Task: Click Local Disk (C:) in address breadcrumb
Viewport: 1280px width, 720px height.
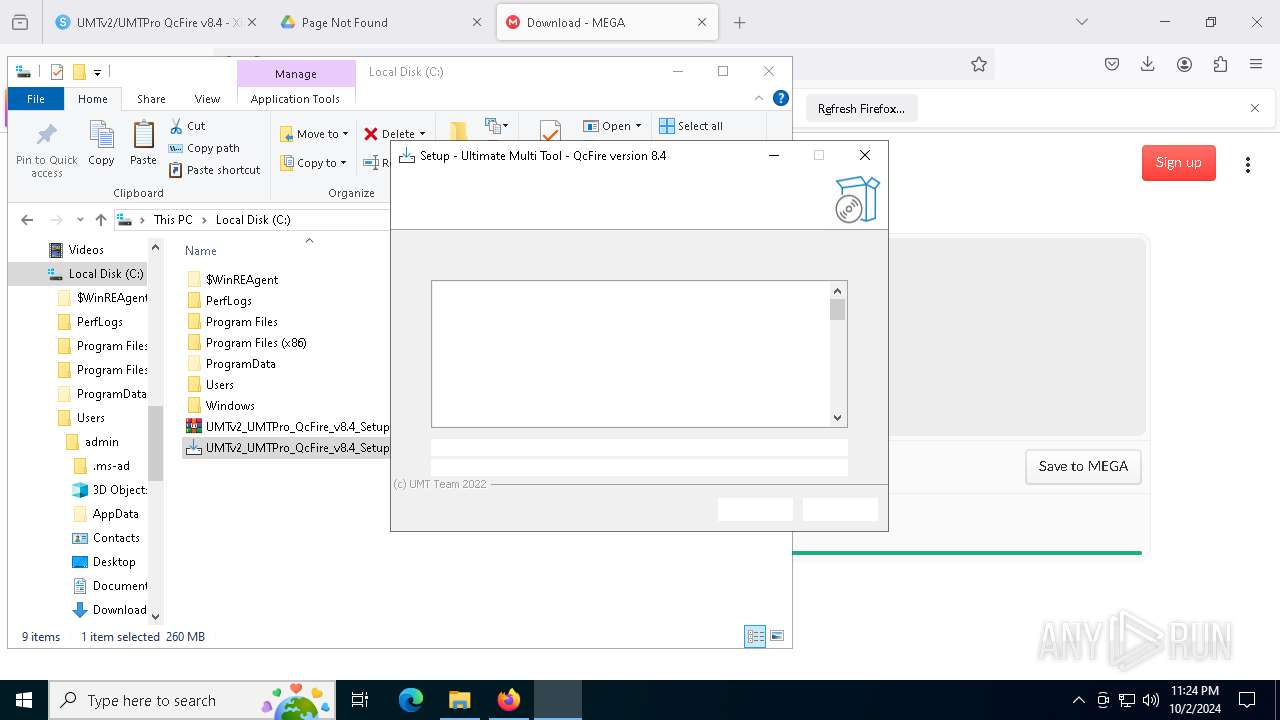Action: tap(253, 220)
